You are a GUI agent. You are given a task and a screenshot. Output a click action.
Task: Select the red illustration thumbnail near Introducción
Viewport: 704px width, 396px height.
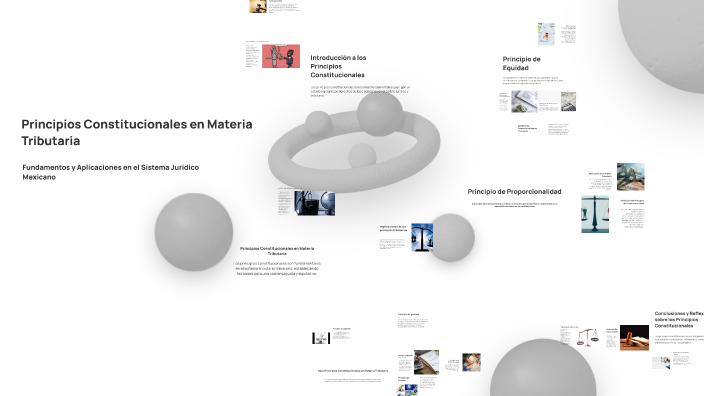pos(281,56)
